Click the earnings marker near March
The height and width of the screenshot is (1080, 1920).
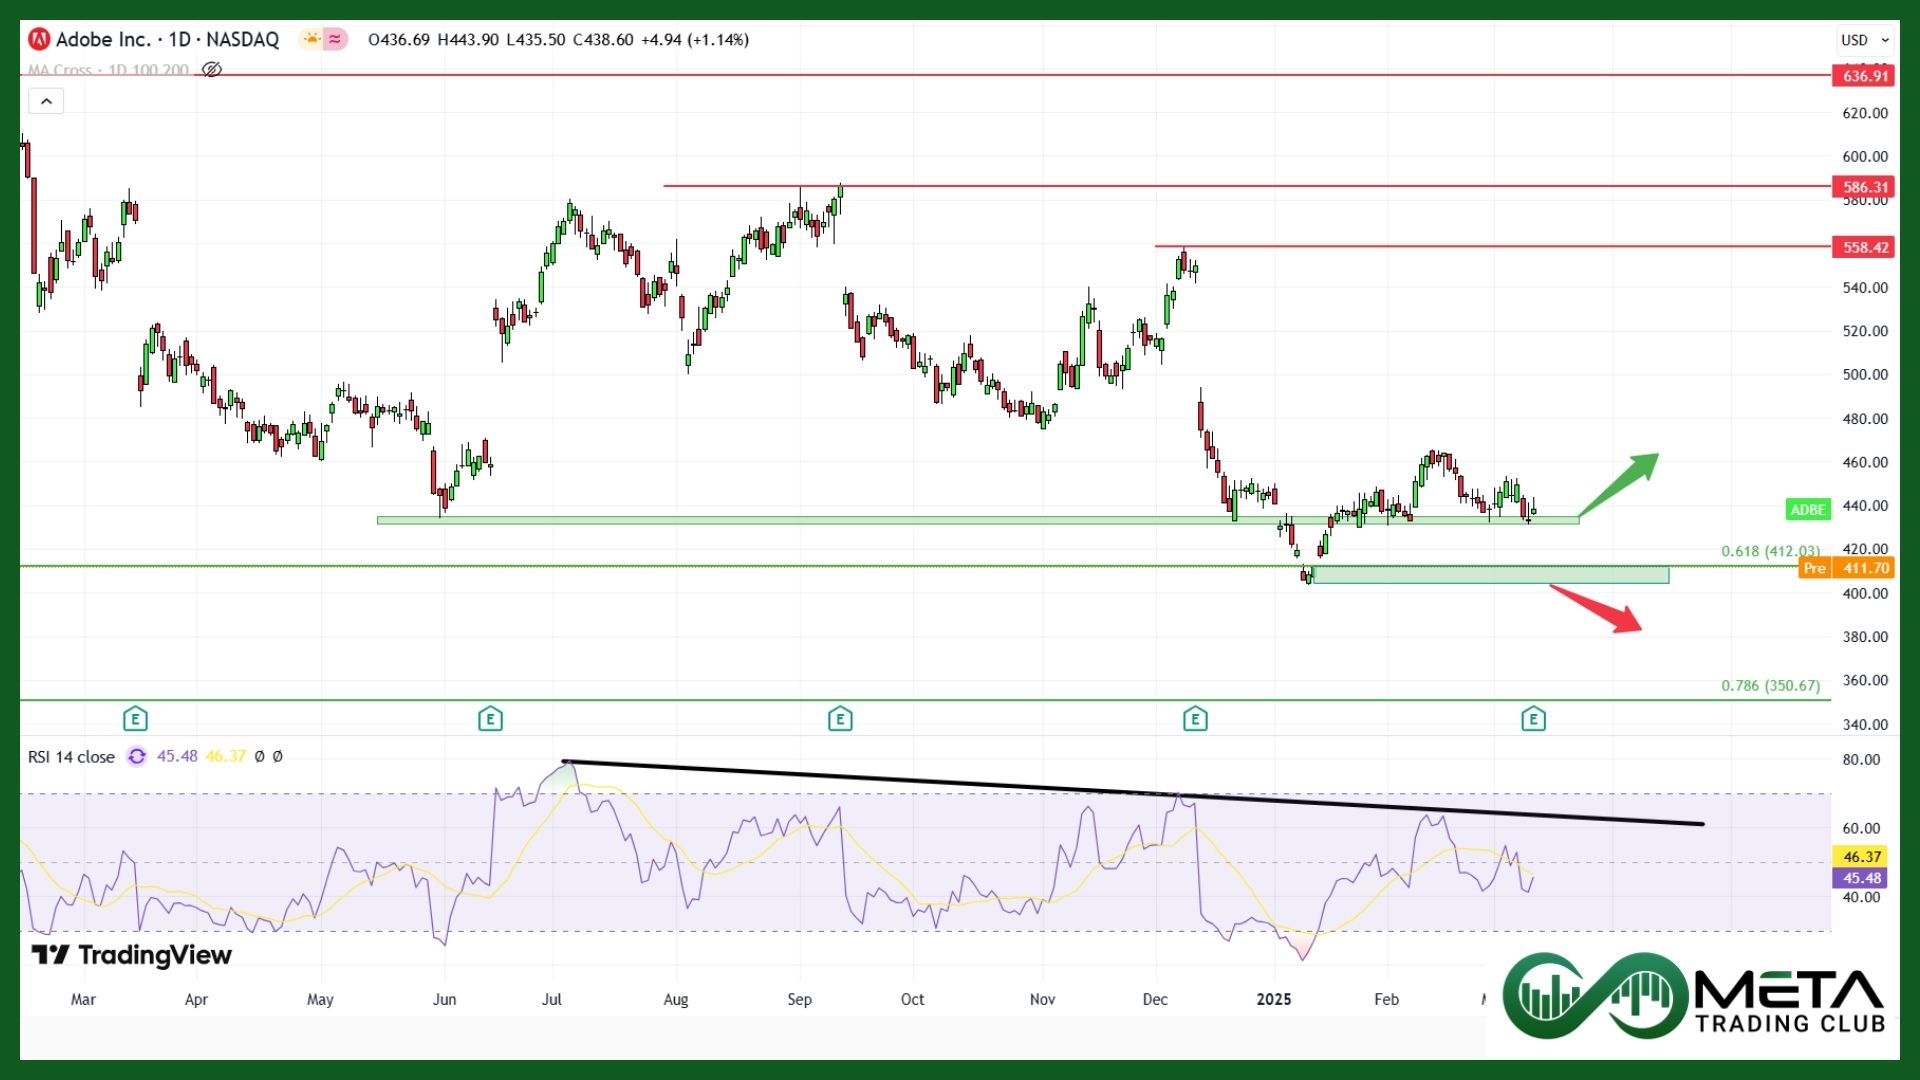(135, 719)
